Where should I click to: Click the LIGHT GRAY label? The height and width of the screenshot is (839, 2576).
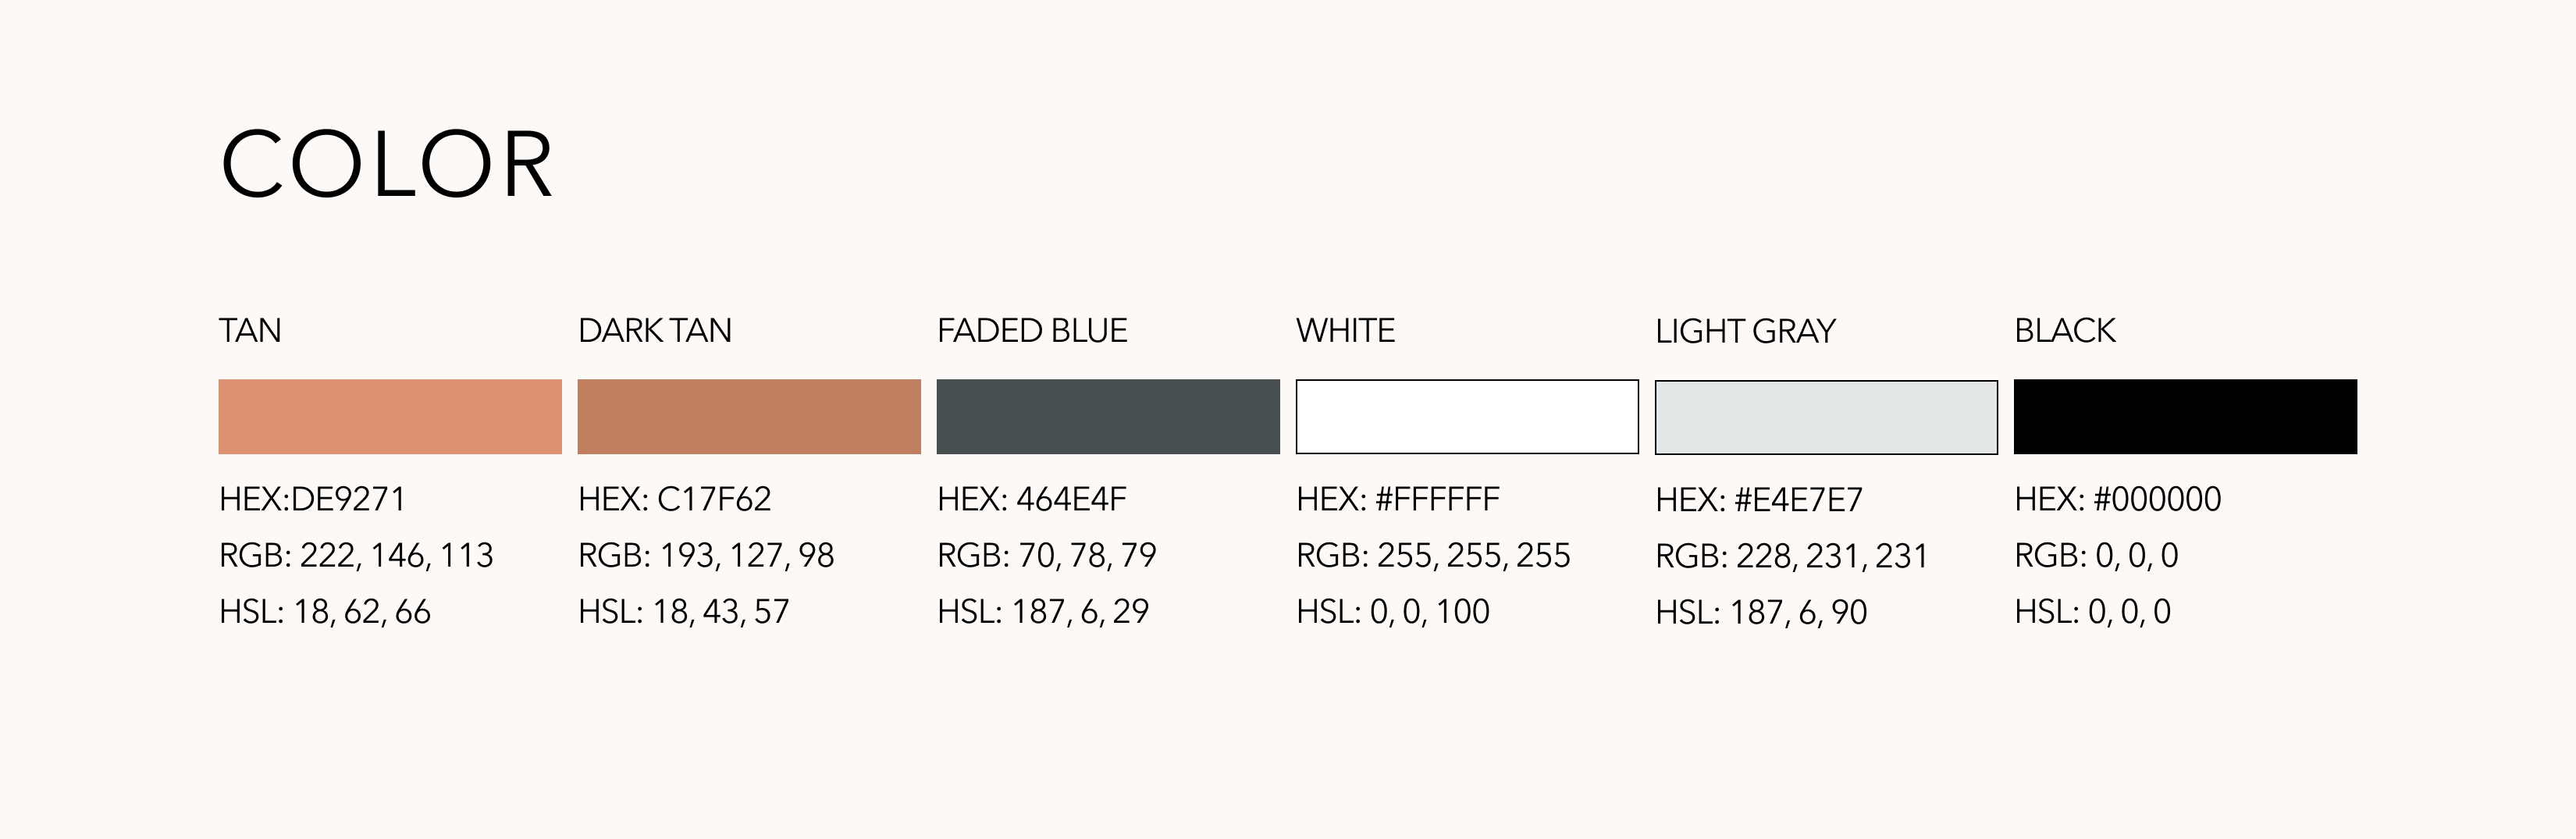[x=1746, y=331]
